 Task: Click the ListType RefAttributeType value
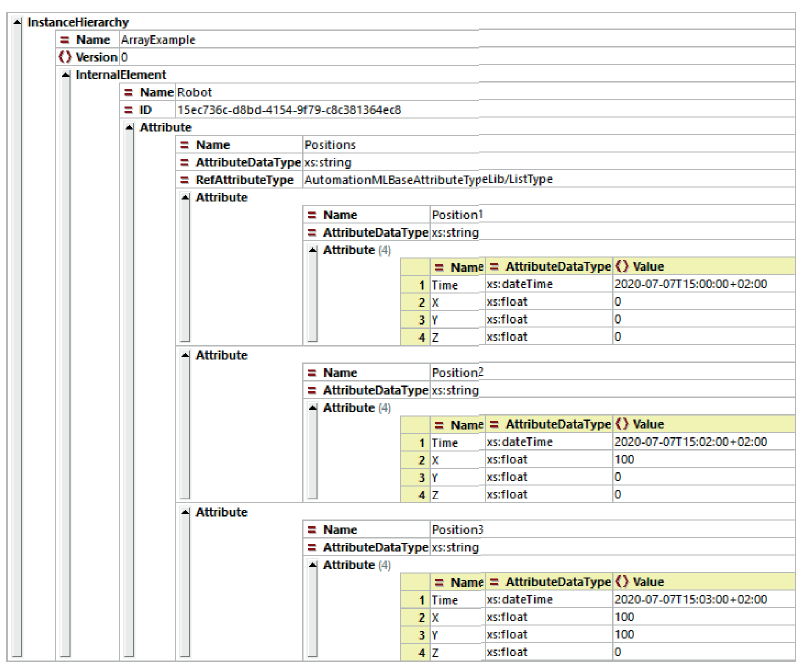click(428, 180)
